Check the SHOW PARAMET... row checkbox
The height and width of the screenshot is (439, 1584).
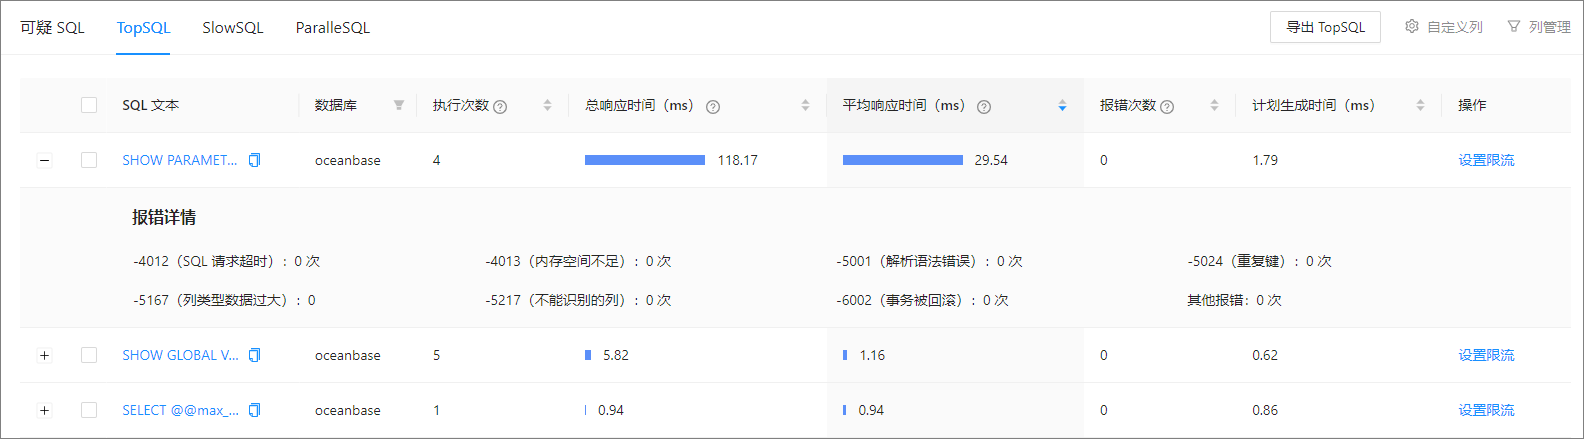coord(89,160)
